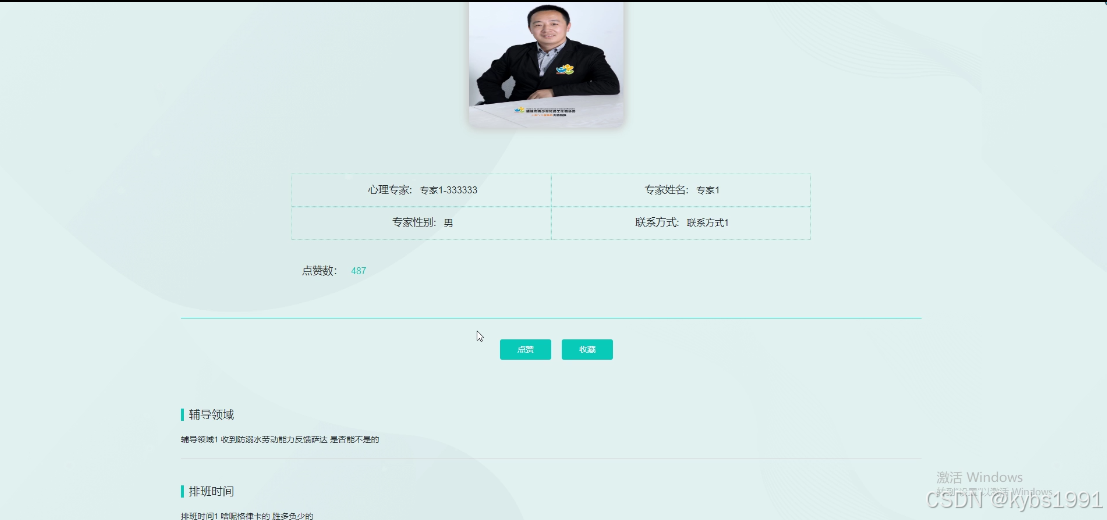1107x520 pixels.
Task: Select the expert name value 专家1
Action: 708,190
